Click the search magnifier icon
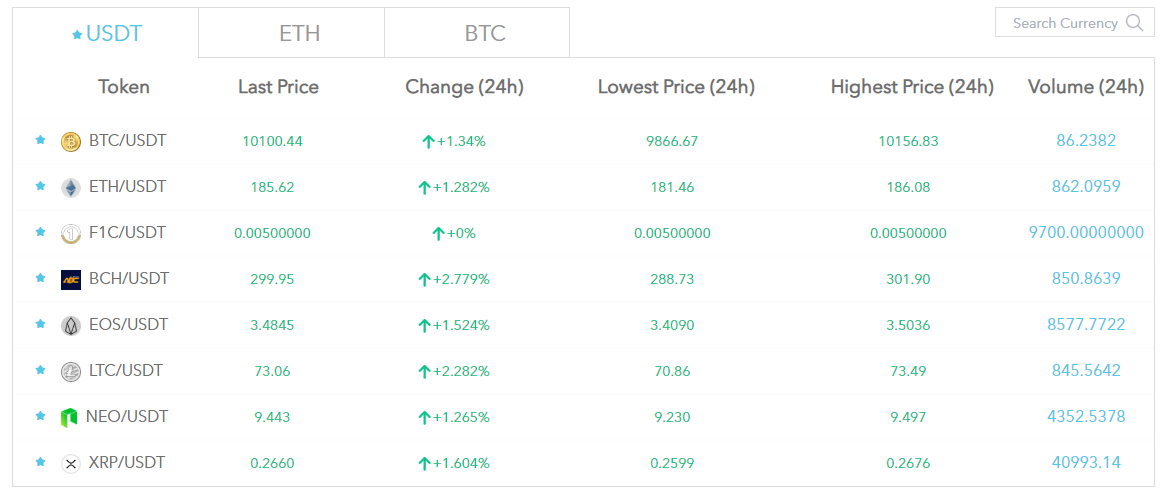The height and width of the screenshot is (495, 1162). (x=1134, y=23)
